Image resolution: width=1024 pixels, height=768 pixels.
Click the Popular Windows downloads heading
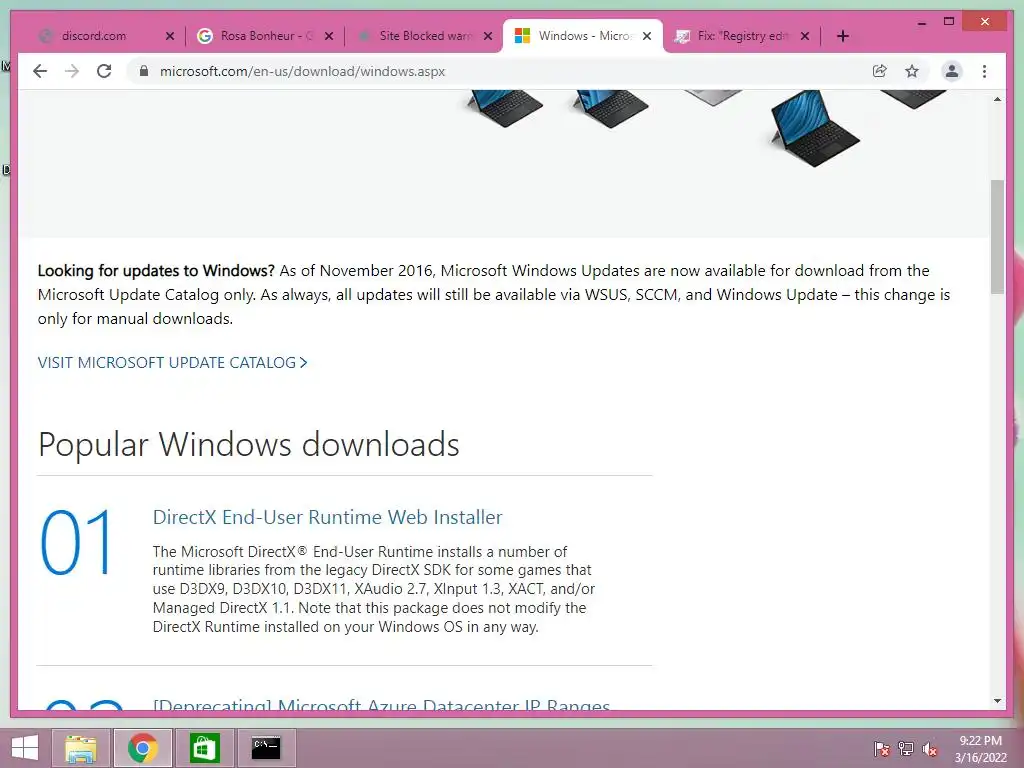249,445
